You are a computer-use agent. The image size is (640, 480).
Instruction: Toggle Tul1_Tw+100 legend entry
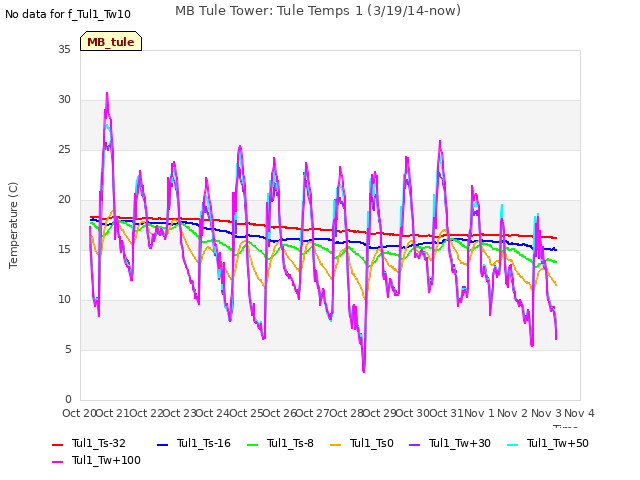tap(96, 460)
